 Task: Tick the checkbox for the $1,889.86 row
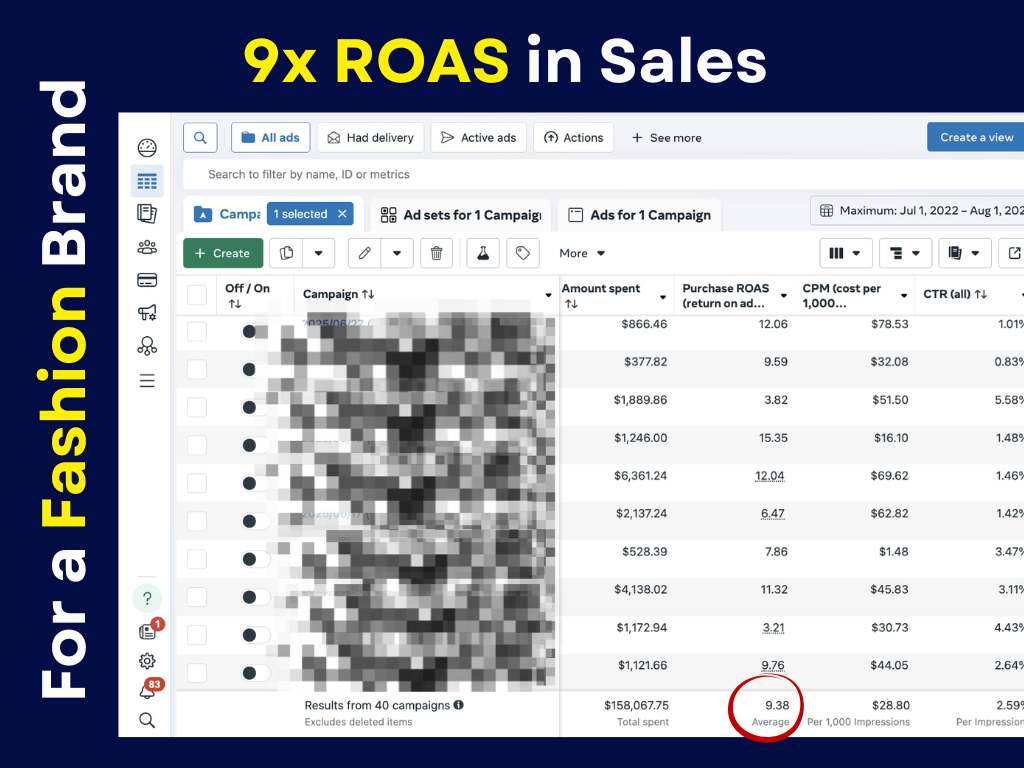[197, 407]
